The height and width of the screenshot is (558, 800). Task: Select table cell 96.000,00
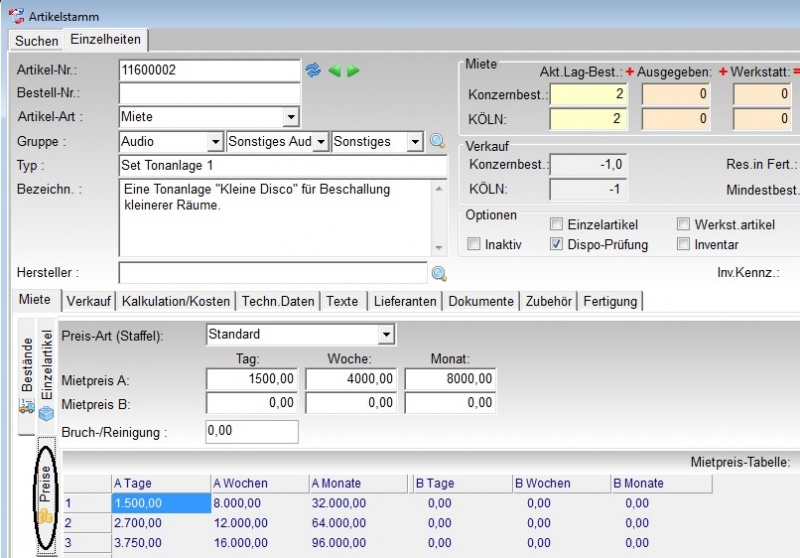pyautogui.click(x=359, y=543)
